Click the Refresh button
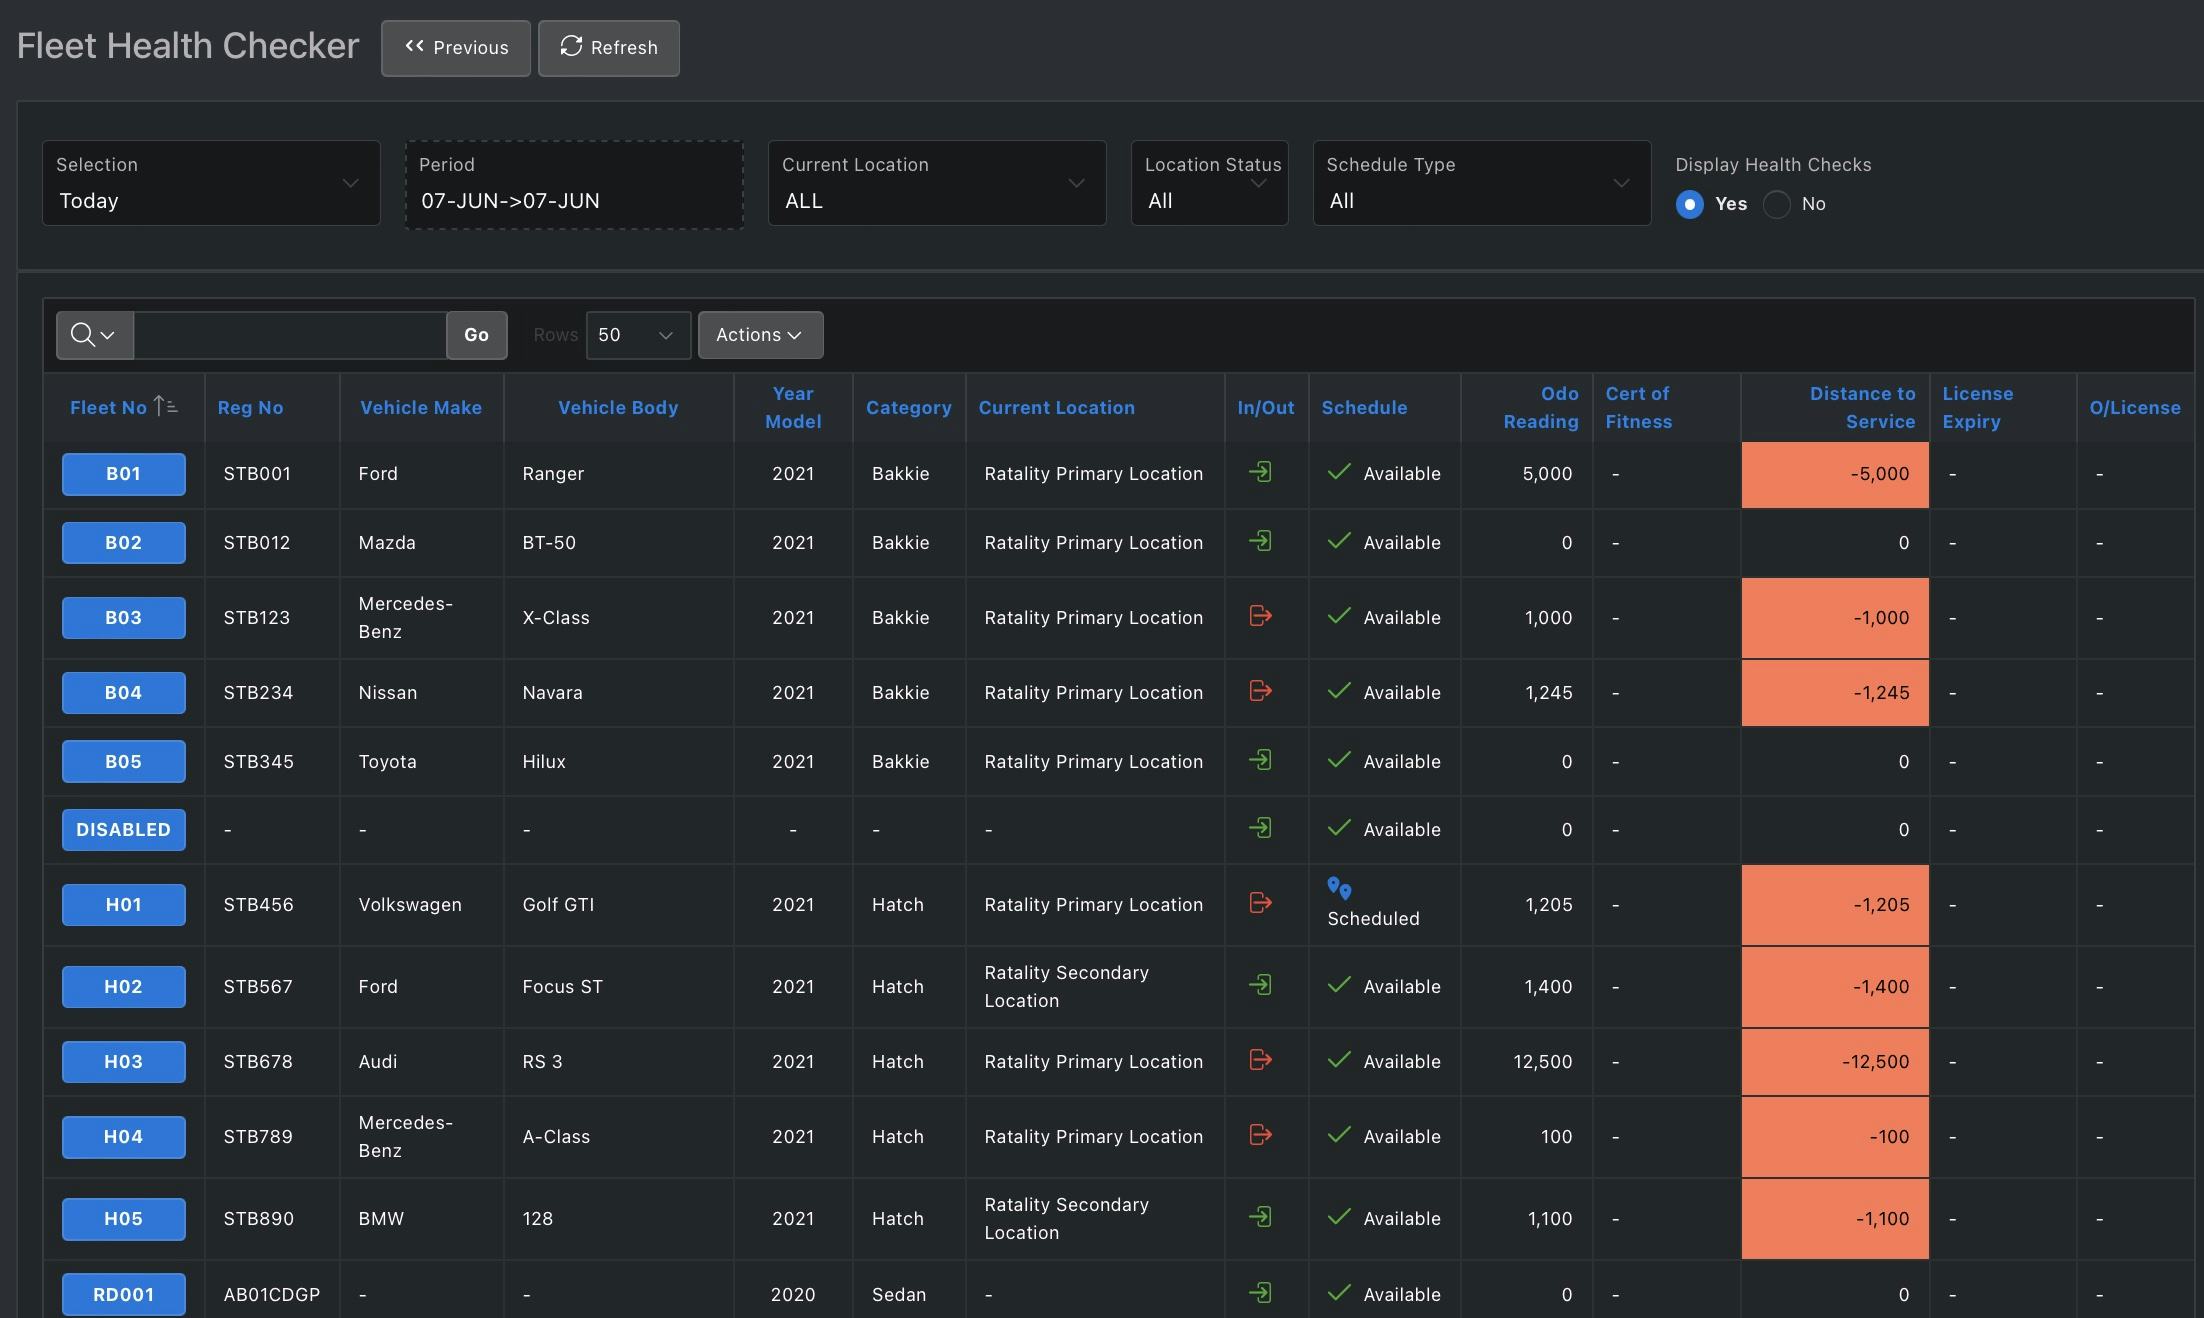The width and height of the screenshot is (2204, 1318). [x=608, y=48]
